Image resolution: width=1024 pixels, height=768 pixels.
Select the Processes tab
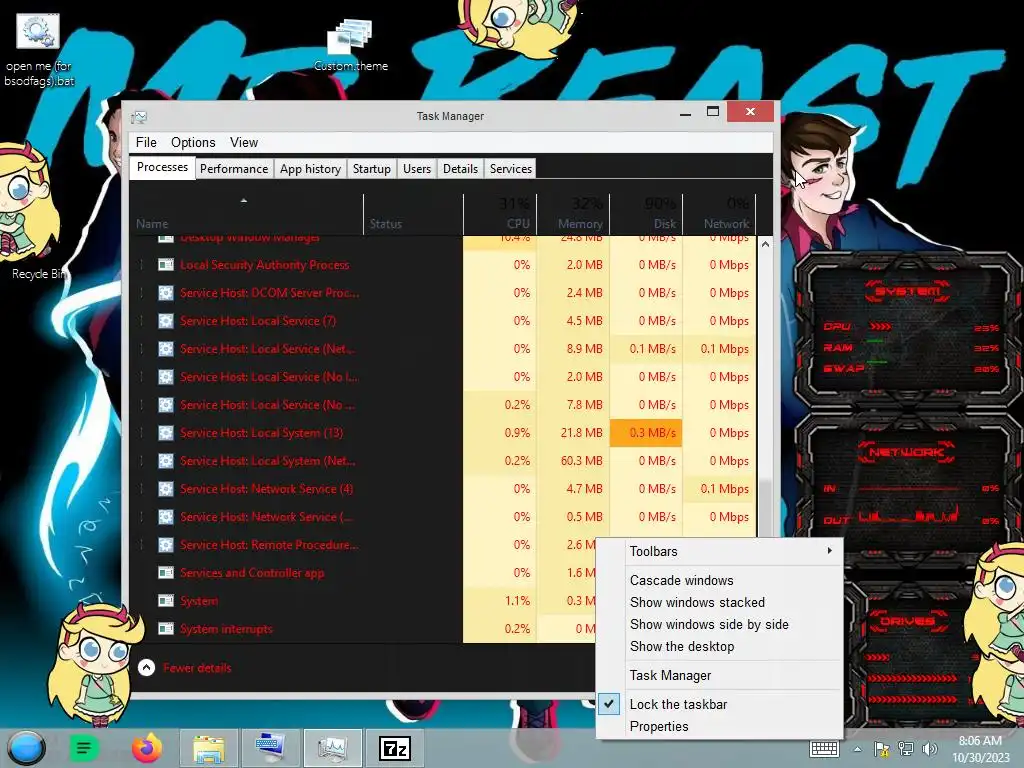(162, 167)
